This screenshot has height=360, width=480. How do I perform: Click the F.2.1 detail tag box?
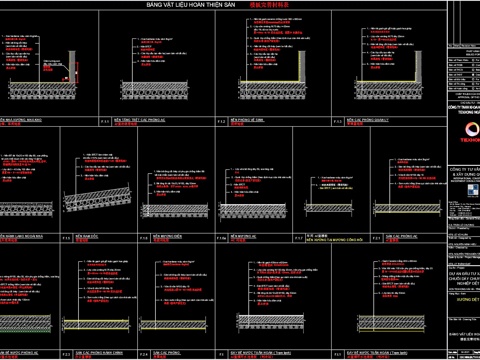tap(377, 238)
